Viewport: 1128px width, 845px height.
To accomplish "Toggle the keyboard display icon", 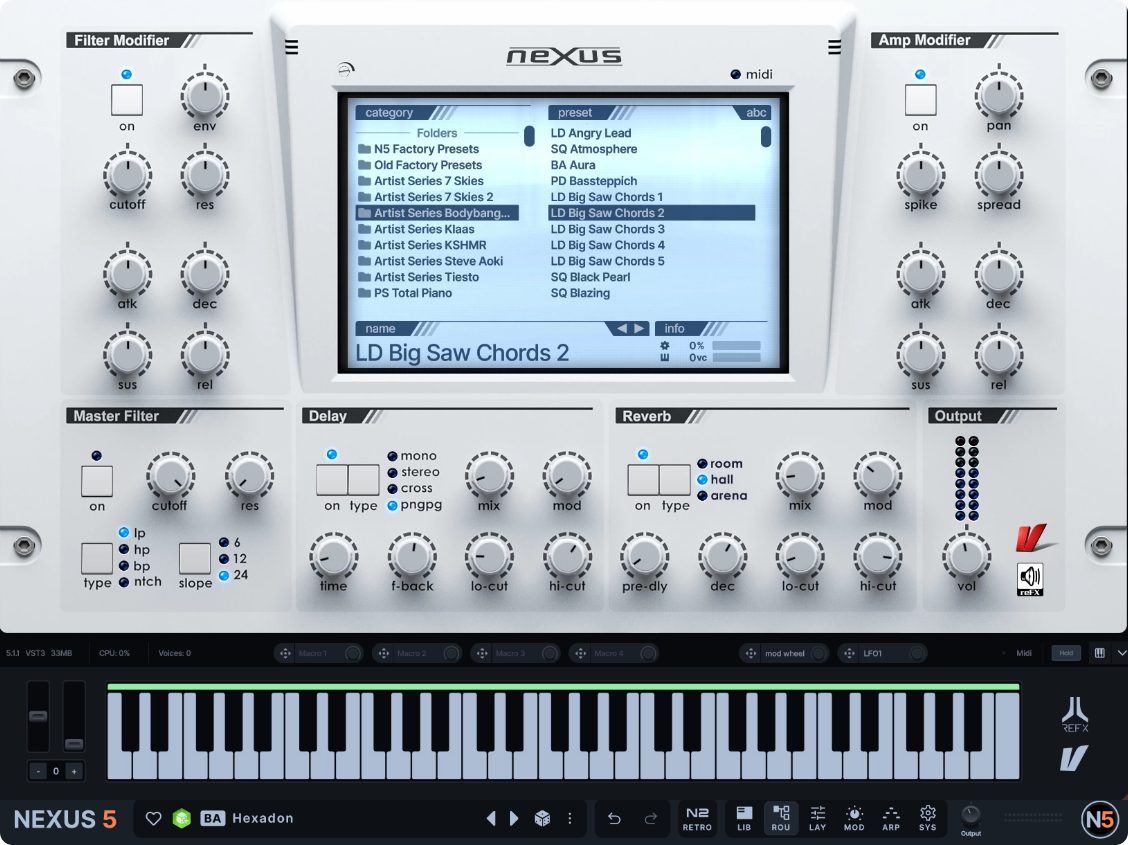I will 1100,653.
